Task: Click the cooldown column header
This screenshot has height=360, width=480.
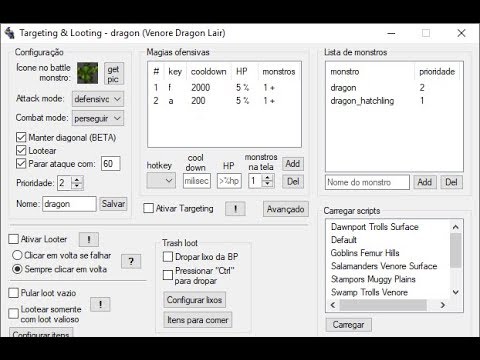Action: coord(209,71)
